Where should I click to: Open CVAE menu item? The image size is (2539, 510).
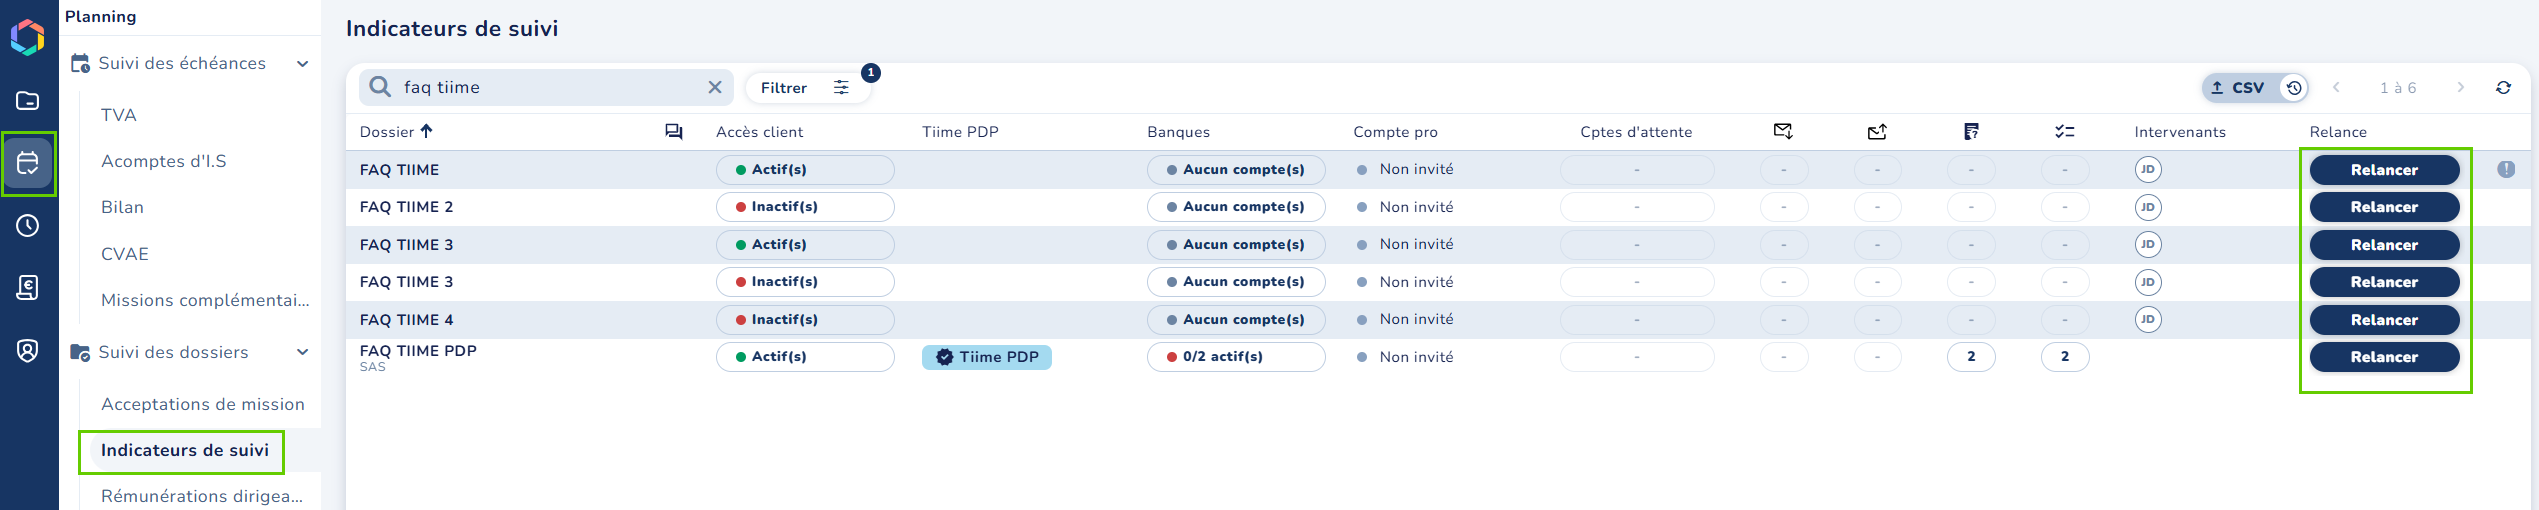pyautogui.click(x=125, y=254)
